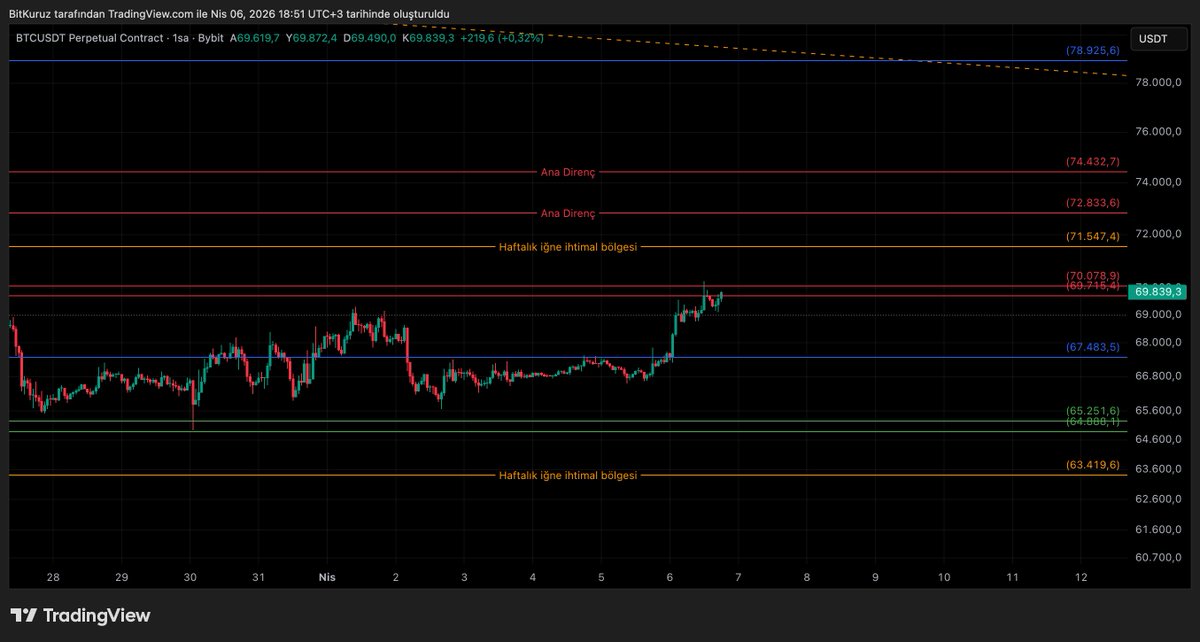The width and height of the screenshot is (1200, 642).
Task: Click the date label 11 on time axis
Action: click(1012, 578)
